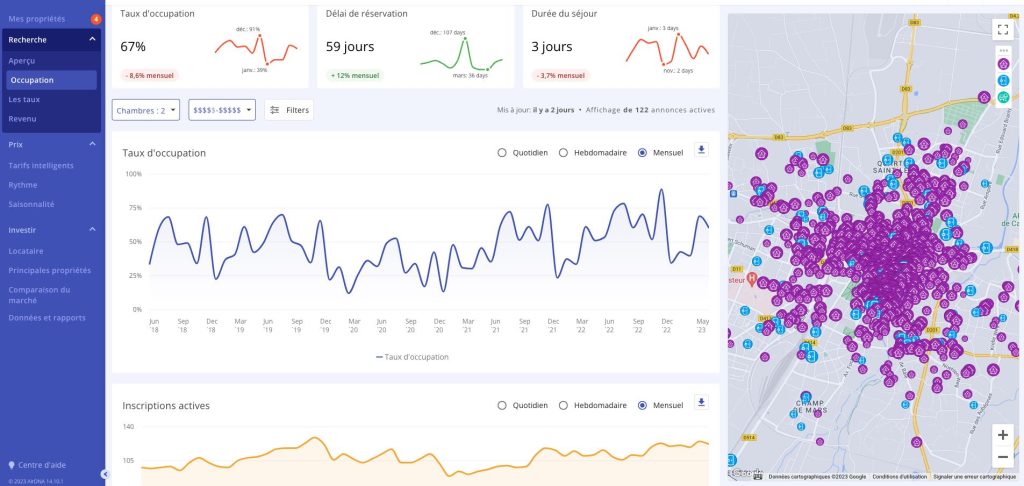Screen dimensions: 1024x486
Task: Click the map zoom in plus button
Action: click(x=1003, y=436)
